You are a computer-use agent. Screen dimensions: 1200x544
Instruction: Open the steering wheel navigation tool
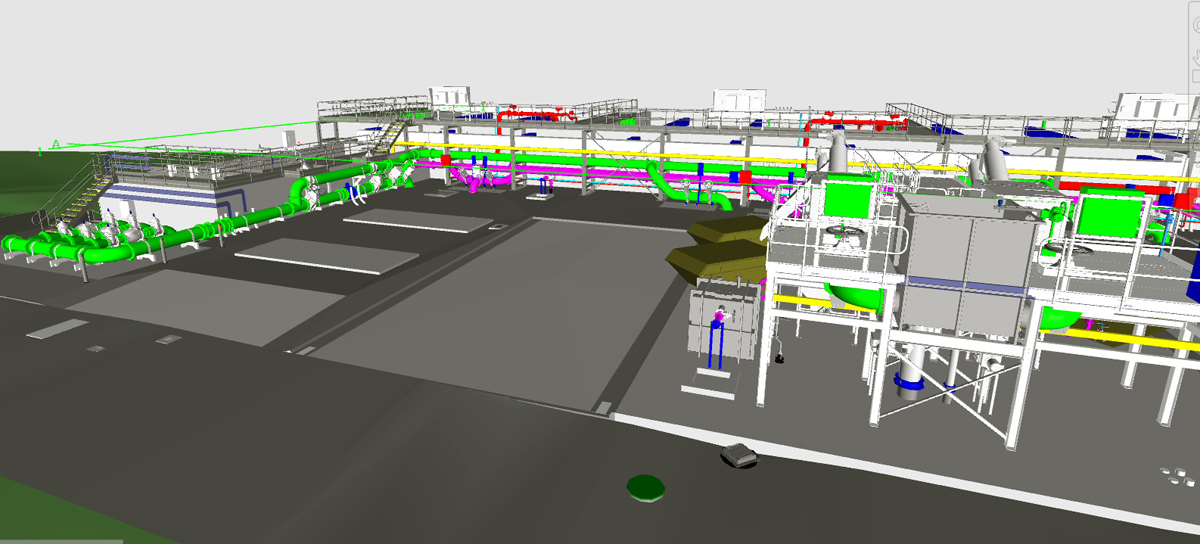pyautogui.click(x=1195, y=27)
